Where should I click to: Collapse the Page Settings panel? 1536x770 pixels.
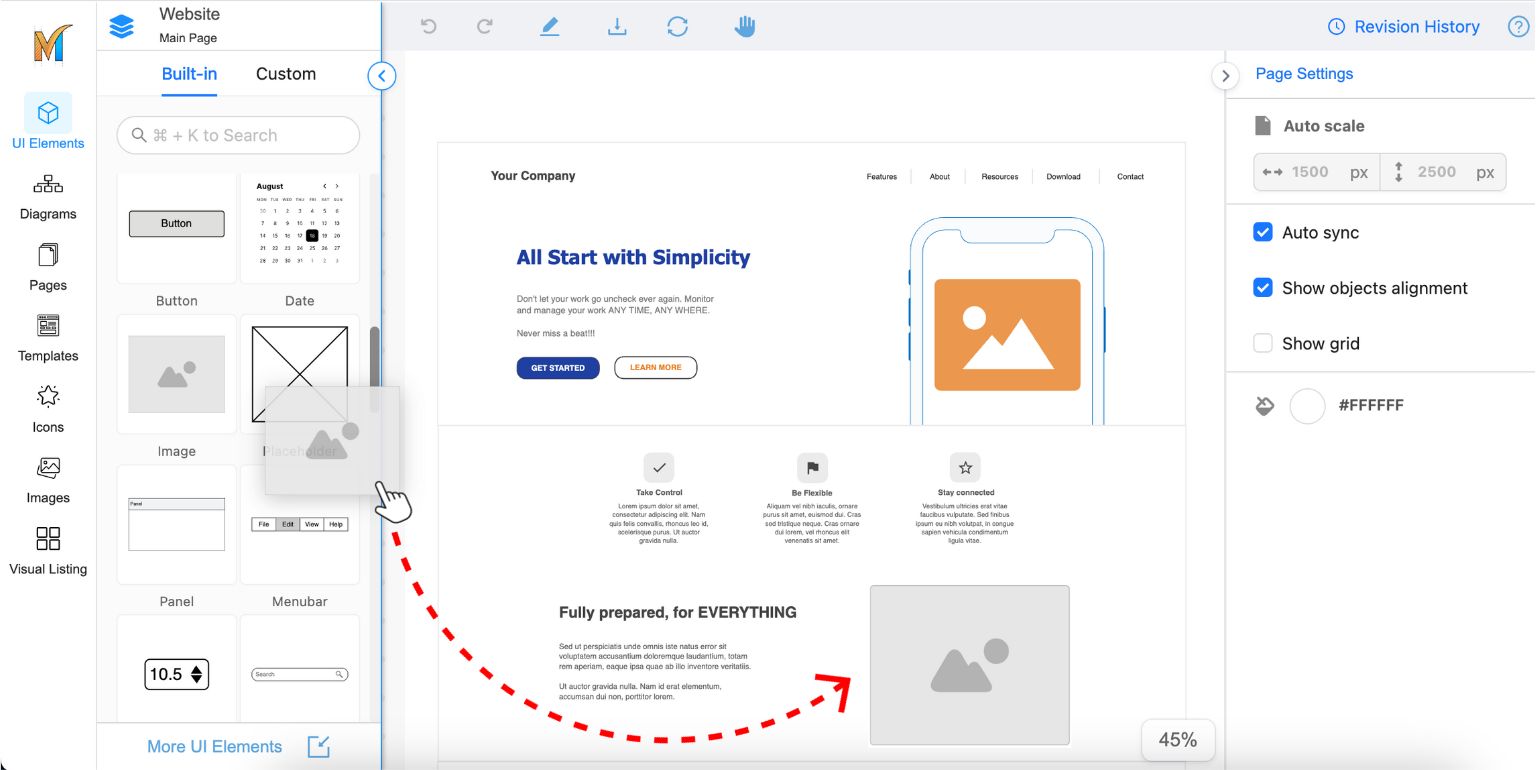[x=1225, y=76]
